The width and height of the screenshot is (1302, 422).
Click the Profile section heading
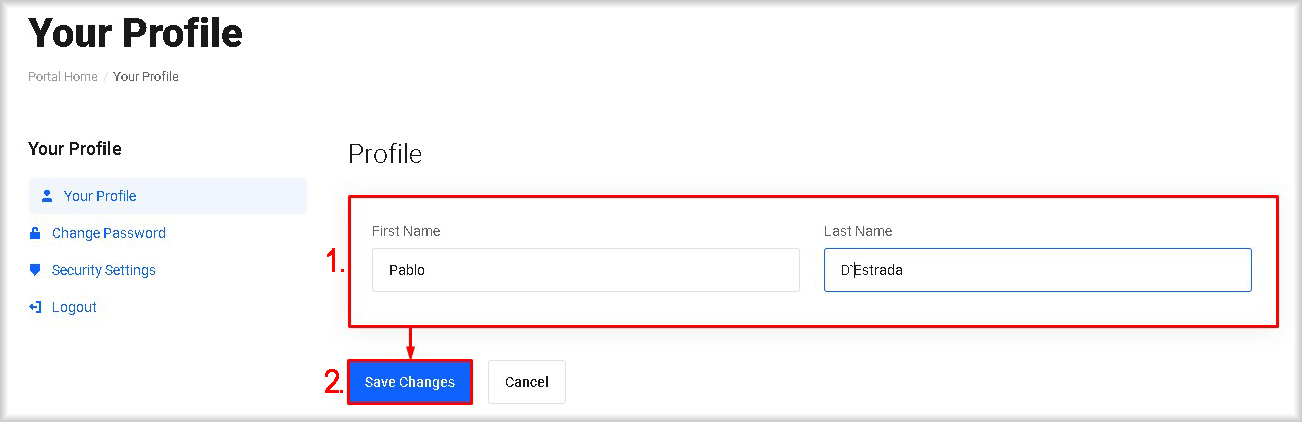click(x=385, y=154)
